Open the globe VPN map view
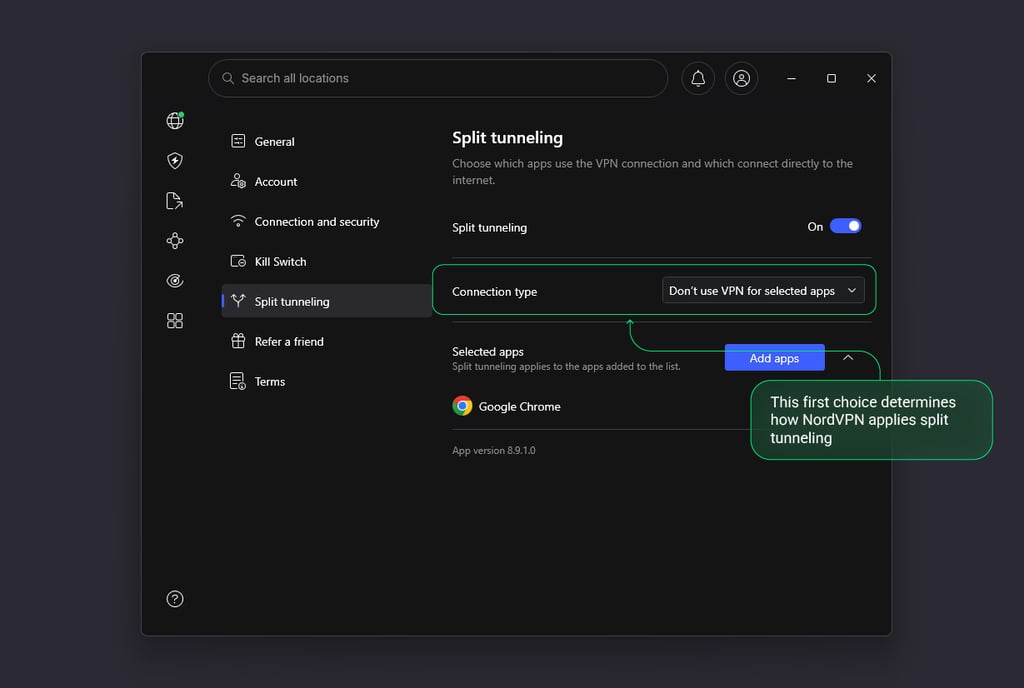 coord(175,120)
